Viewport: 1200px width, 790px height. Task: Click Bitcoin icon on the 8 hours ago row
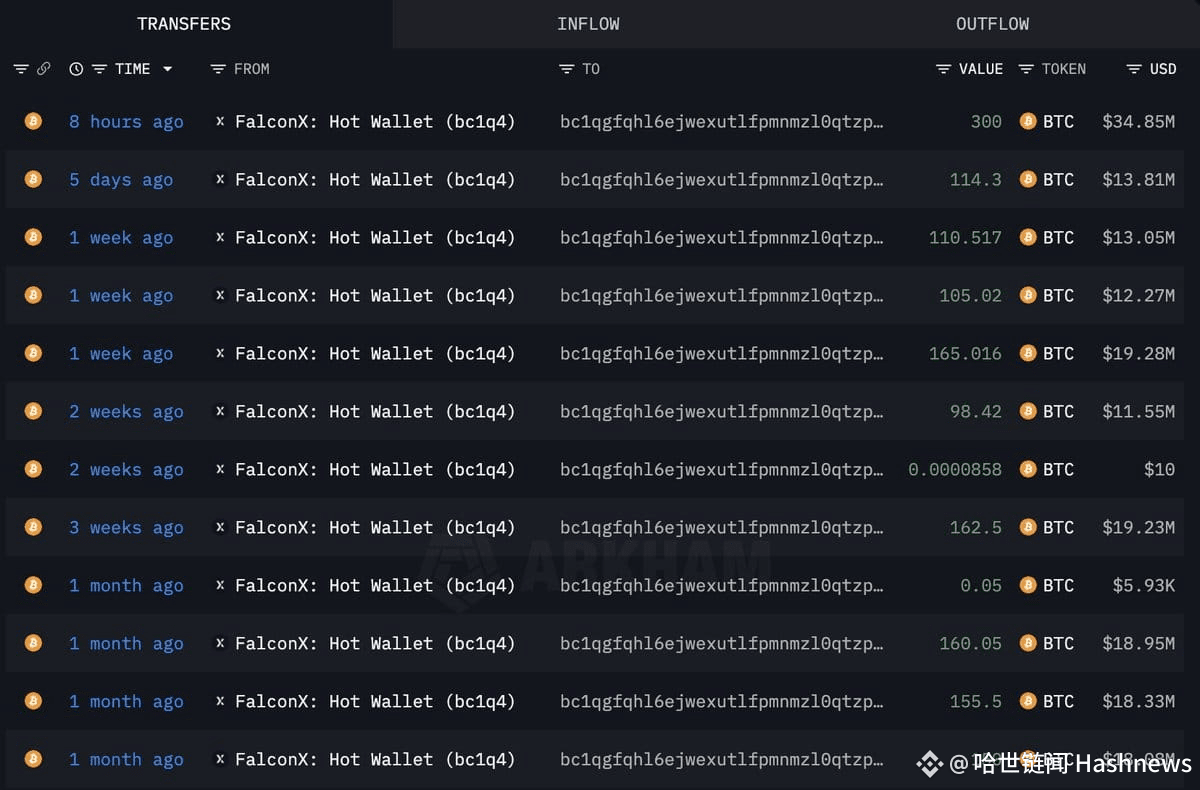tap(33, 121)
